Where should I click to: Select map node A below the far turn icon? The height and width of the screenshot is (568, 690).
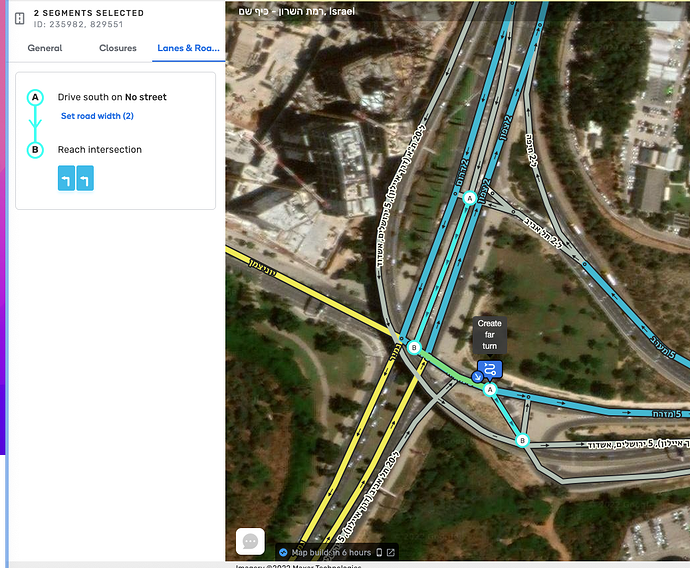[x=490, y=390]
